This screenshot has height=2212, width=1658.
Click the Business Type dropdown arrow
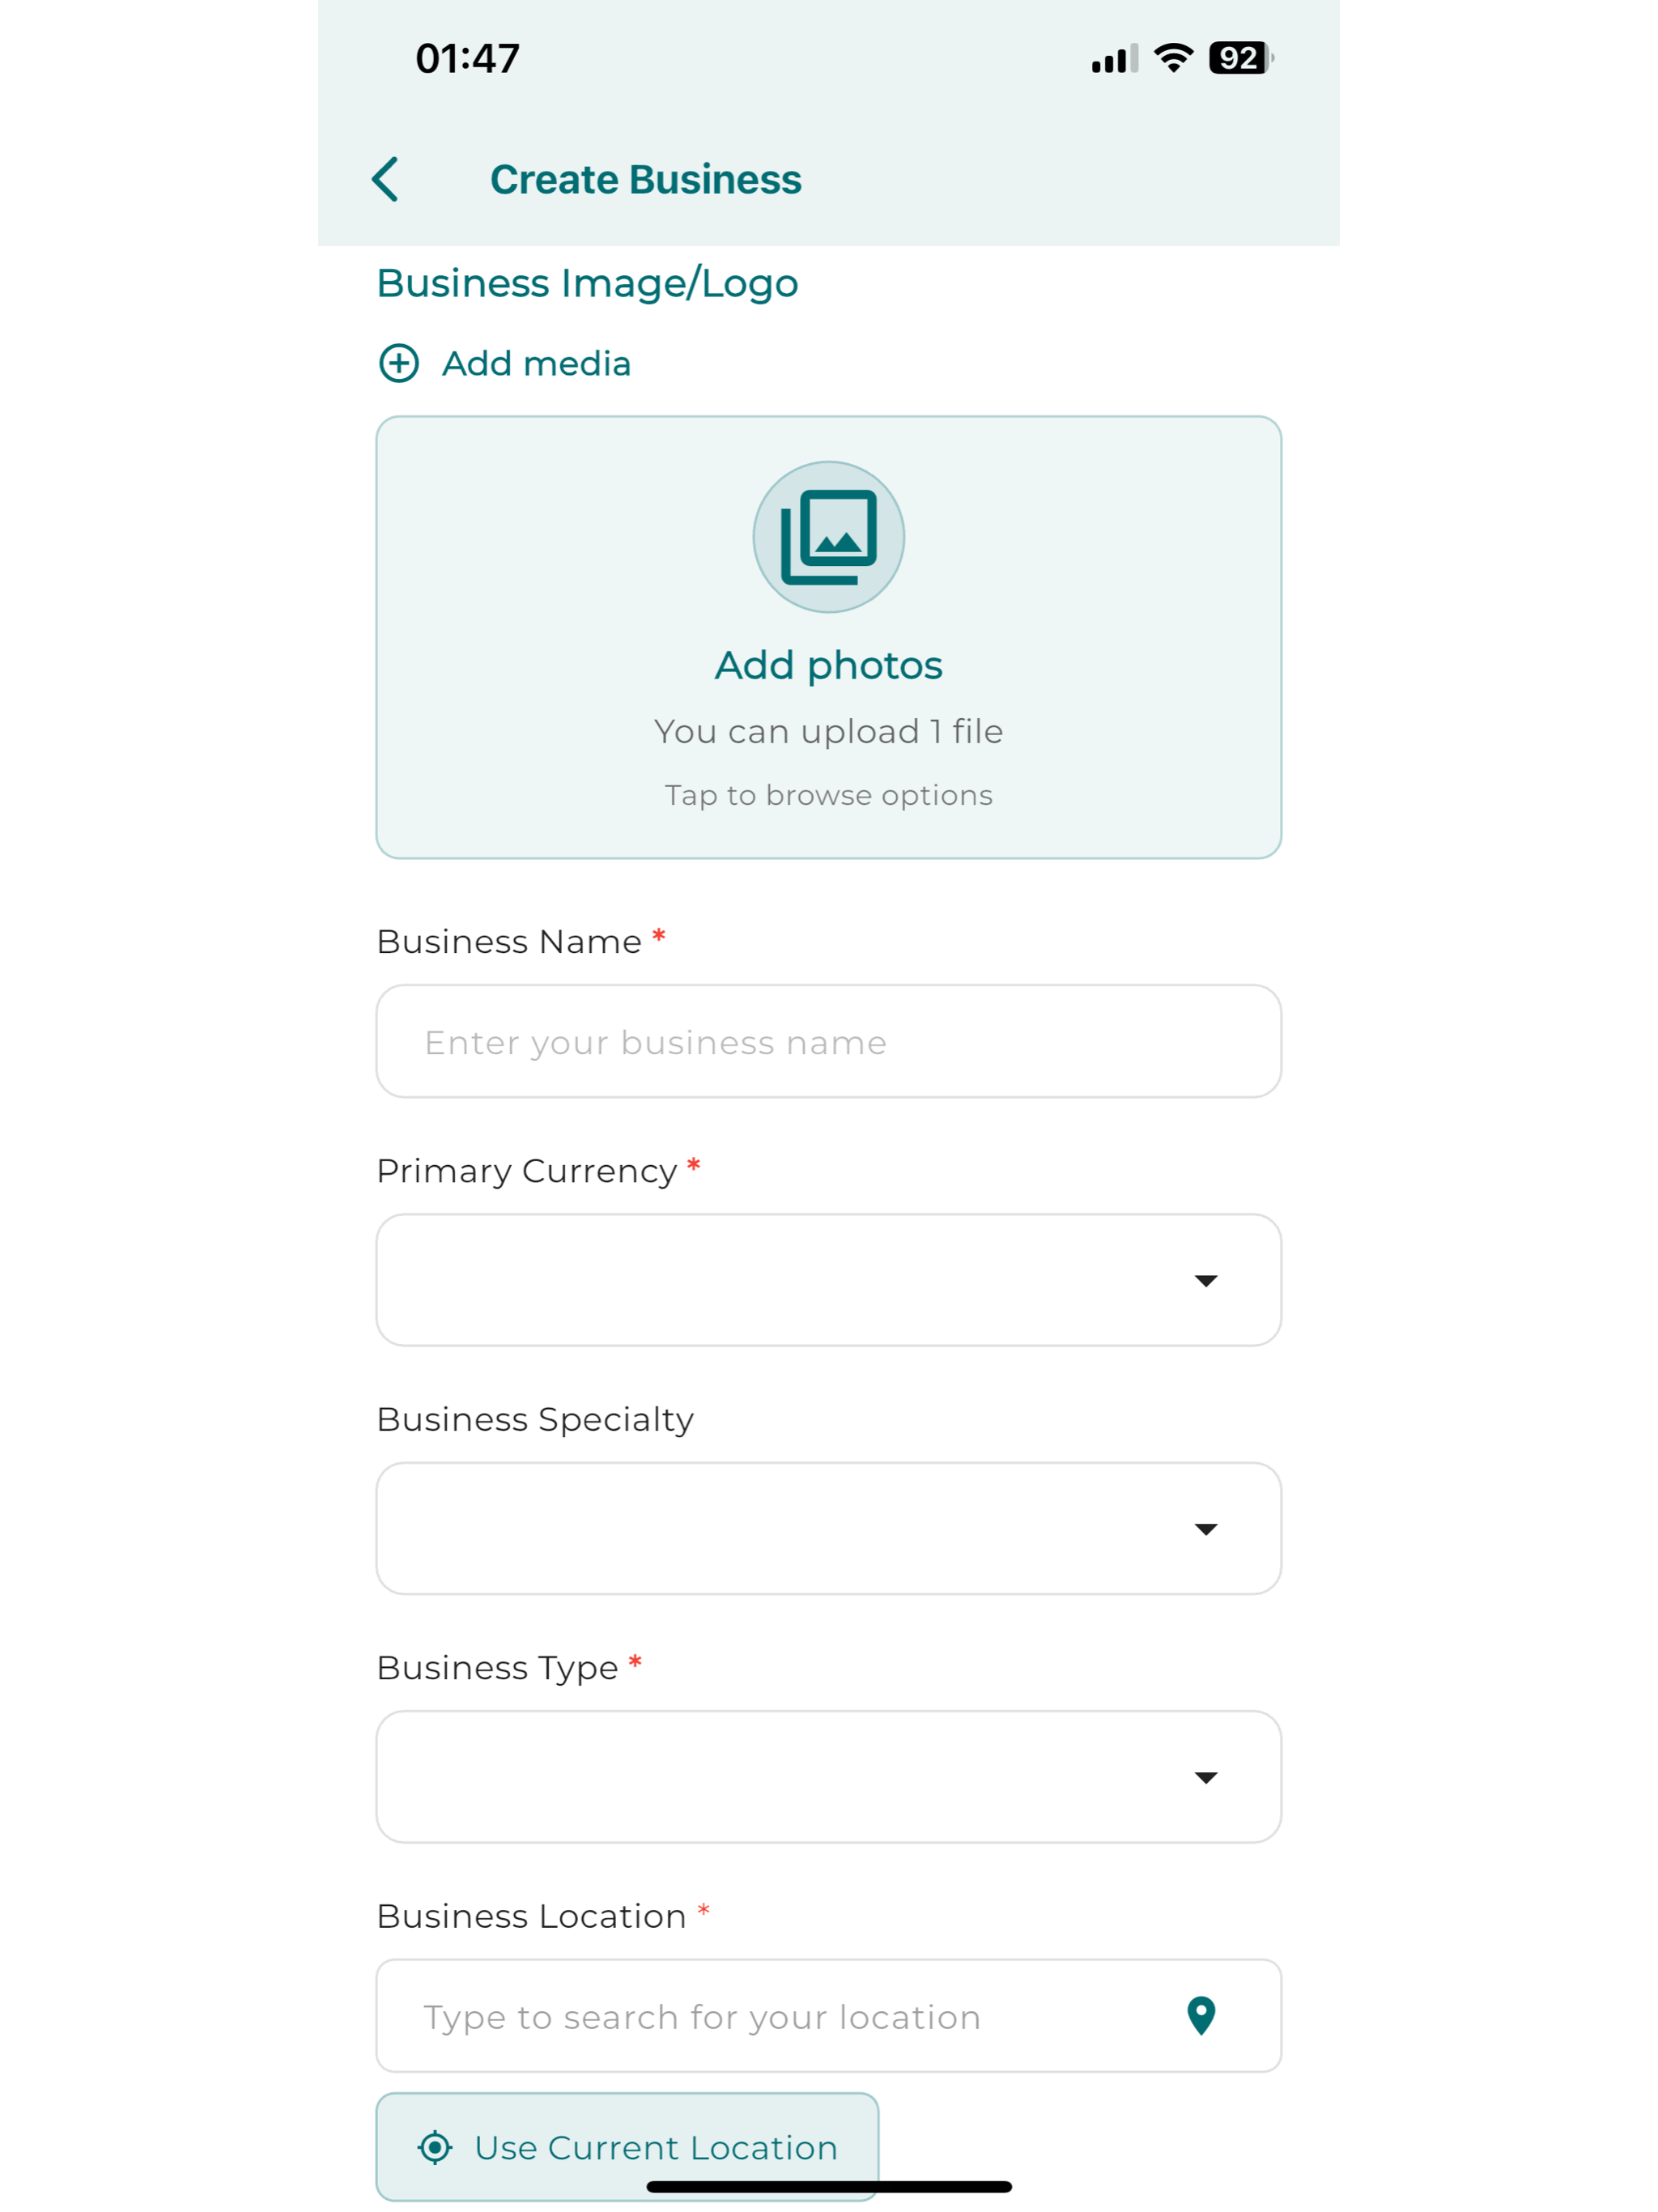(1206, 1777)
